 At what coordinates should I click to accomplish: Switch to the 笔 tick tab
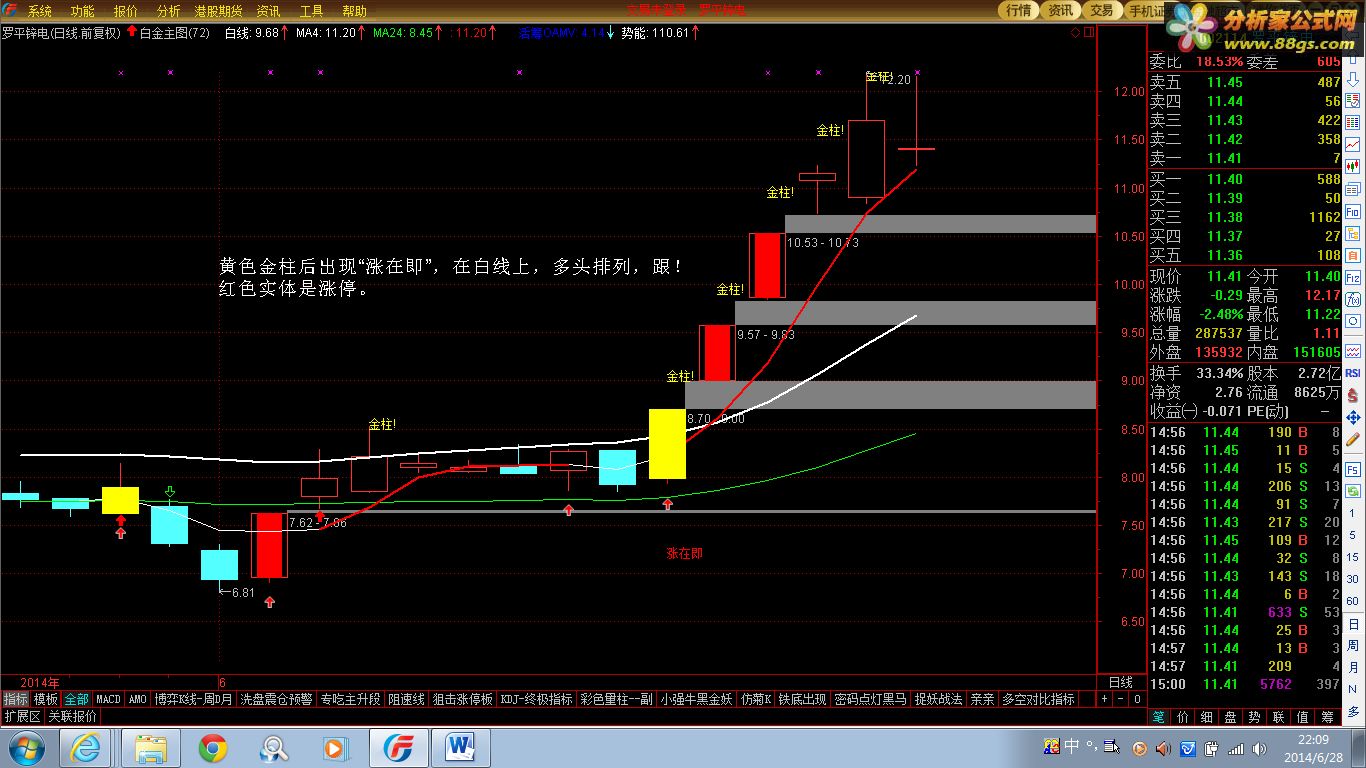point(1158,717)
